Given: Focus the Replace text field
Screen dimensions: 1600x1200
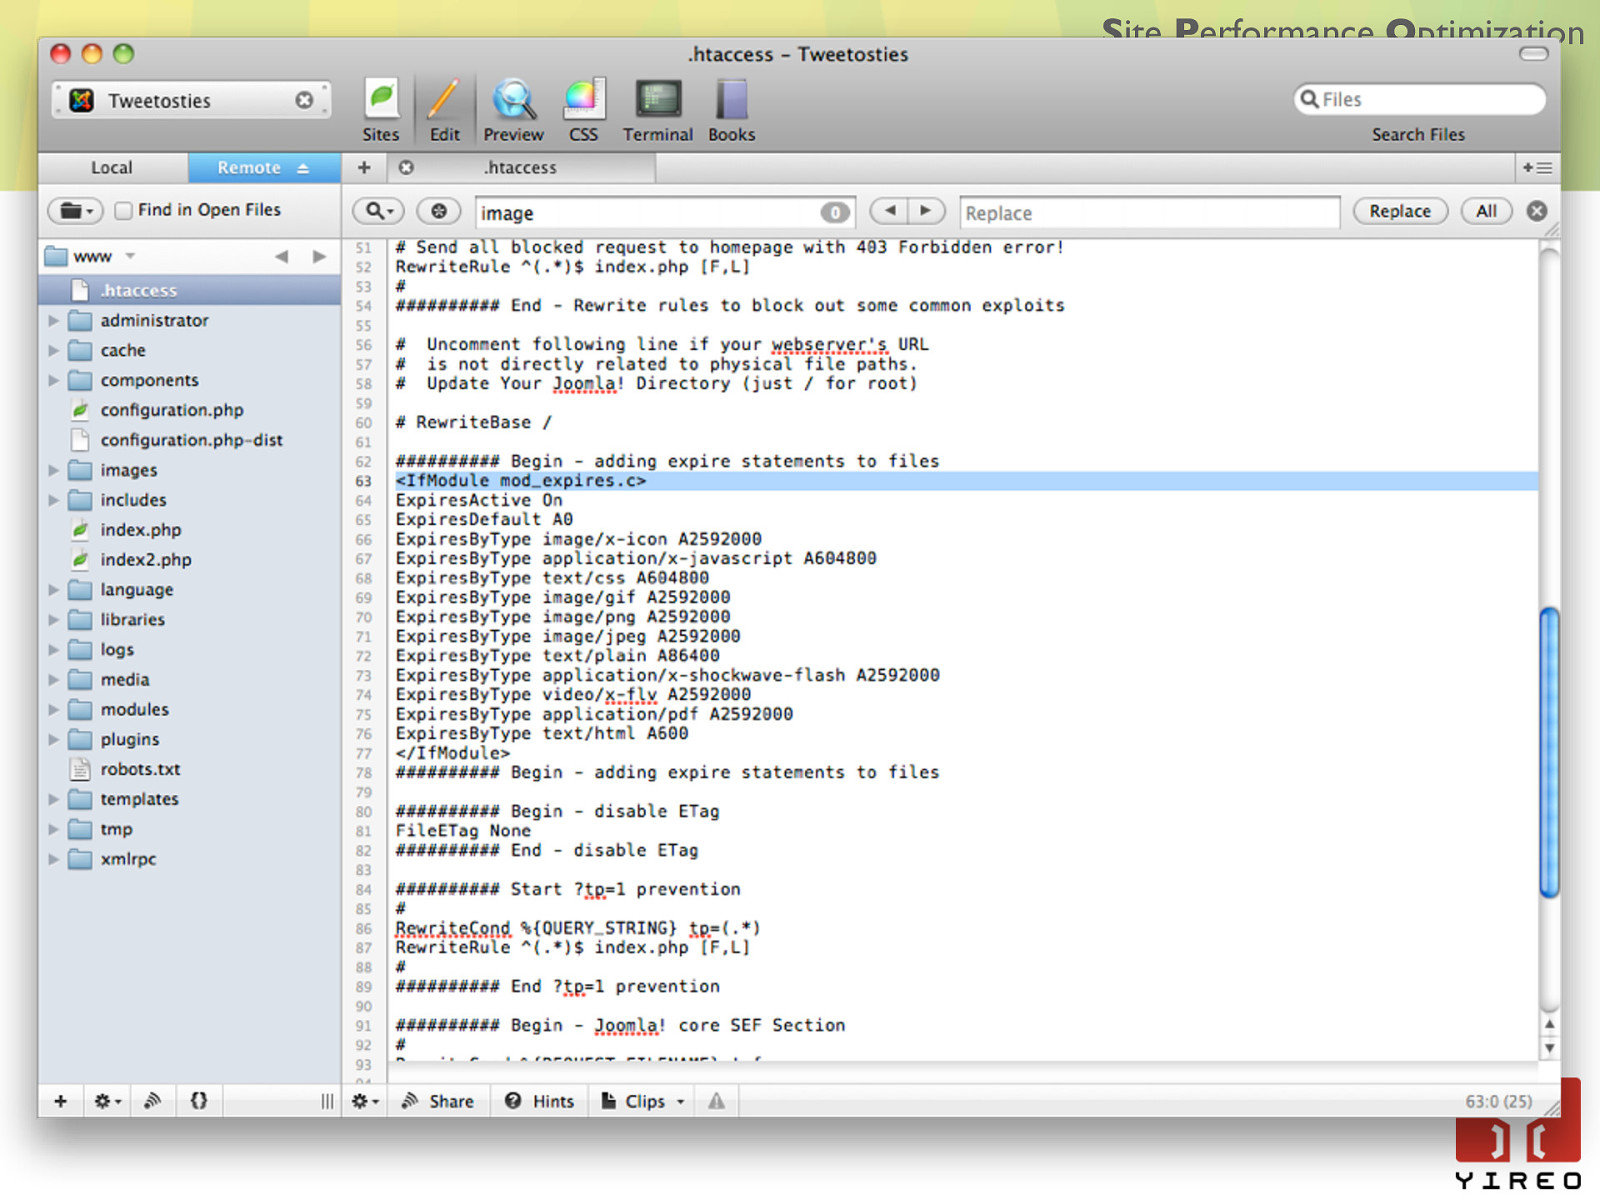Looking at the screenshot, I should (1149, 212).
